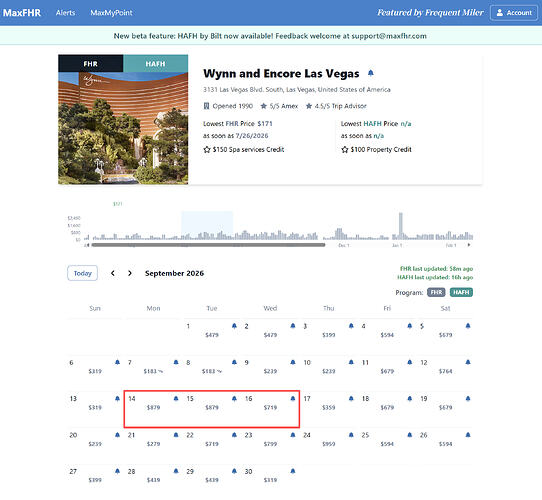Advance to next month with right chevron
The width and height of the screenshot is (542, 500).
tap(130, 273)
